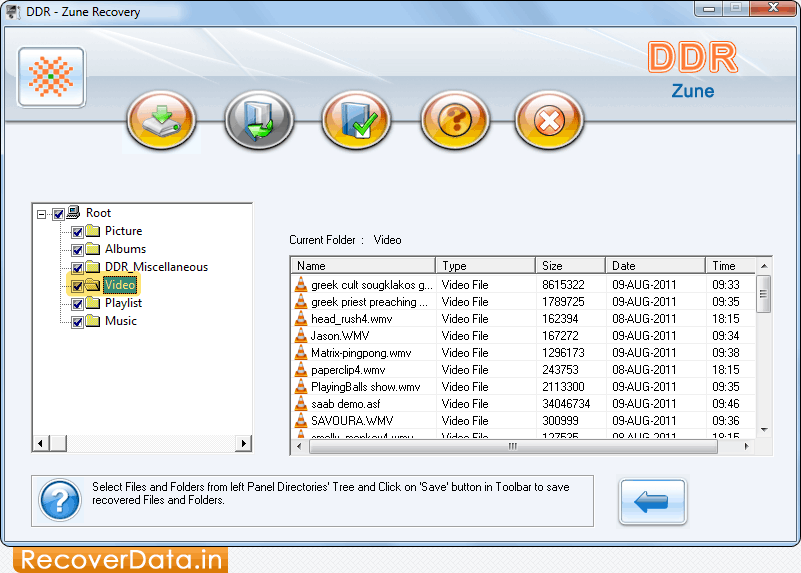The height and width of the screenshot is (573, 801).
Task: Uncheck the Video folder checkbox
Action: [77, 286]
